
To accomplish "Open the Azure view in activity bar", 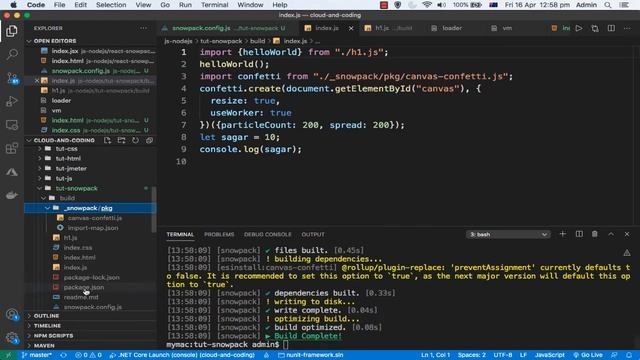I will 12,172.
